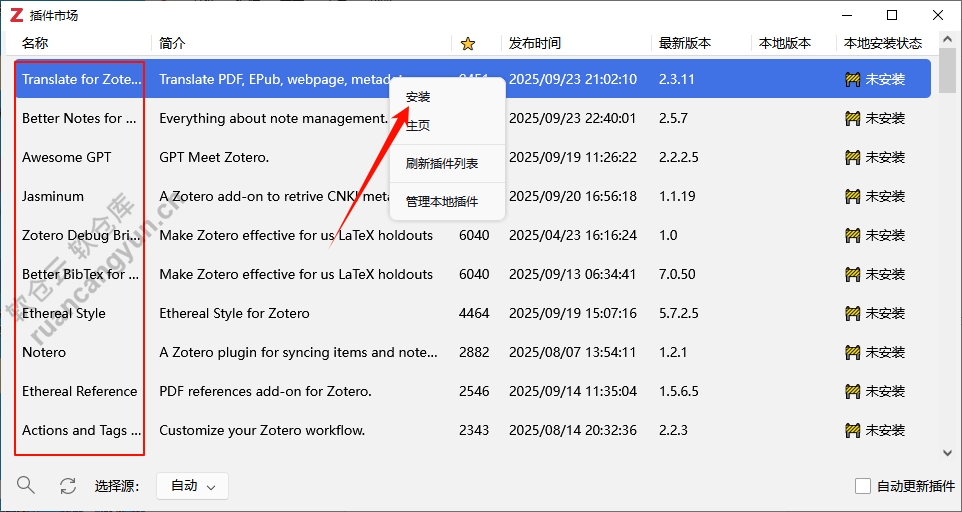Click the refresh arrows icon at the bottom
Image resolution: width=962 pixels, height=512 pixels.
67,486
